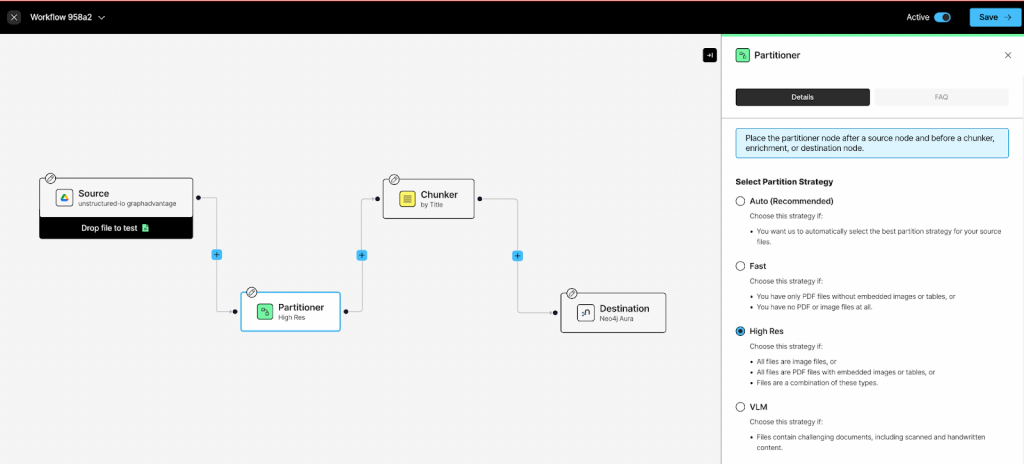The width and height of the screenshot is (1024, 464).
Task: Click the Neo4j Destination node icon
Action: tap(586, 313)
